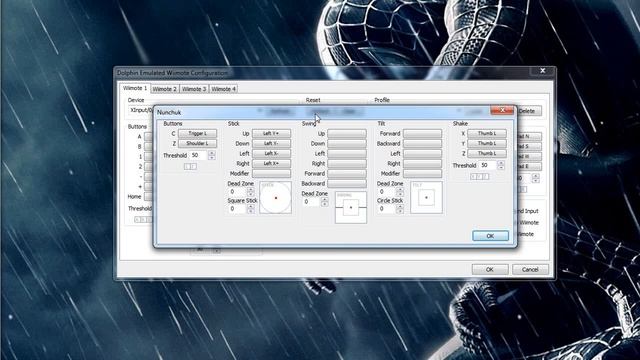Switch to the Wiimote 3 tab
This screenshot has width=640, height=360.
(194, 89)
